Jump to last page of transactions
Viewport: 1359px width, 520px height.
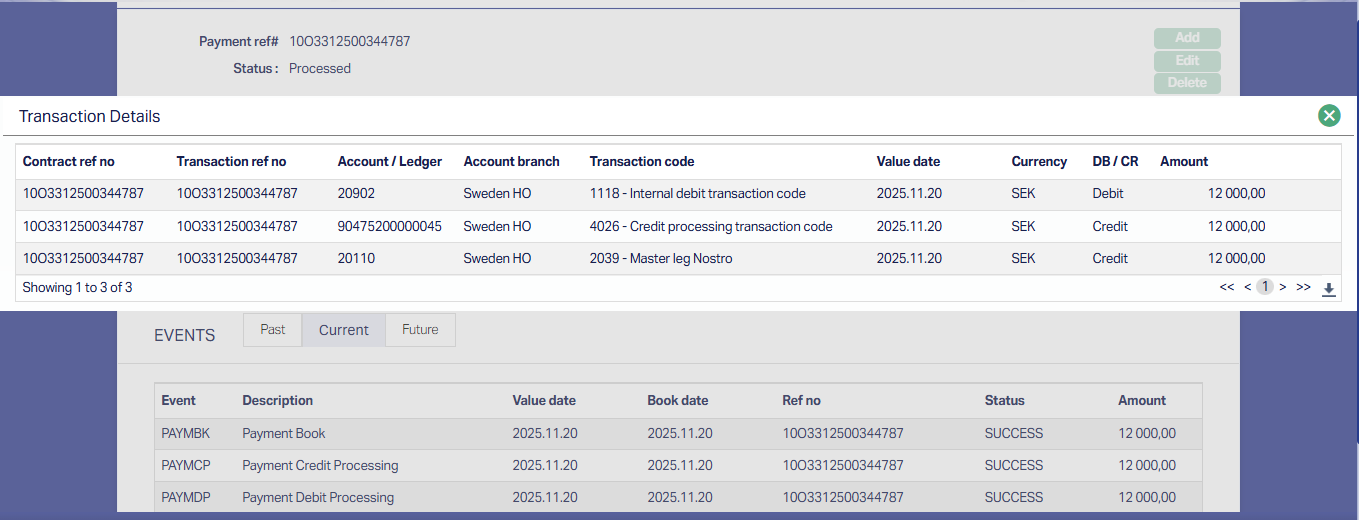(x=1303, y=287)
